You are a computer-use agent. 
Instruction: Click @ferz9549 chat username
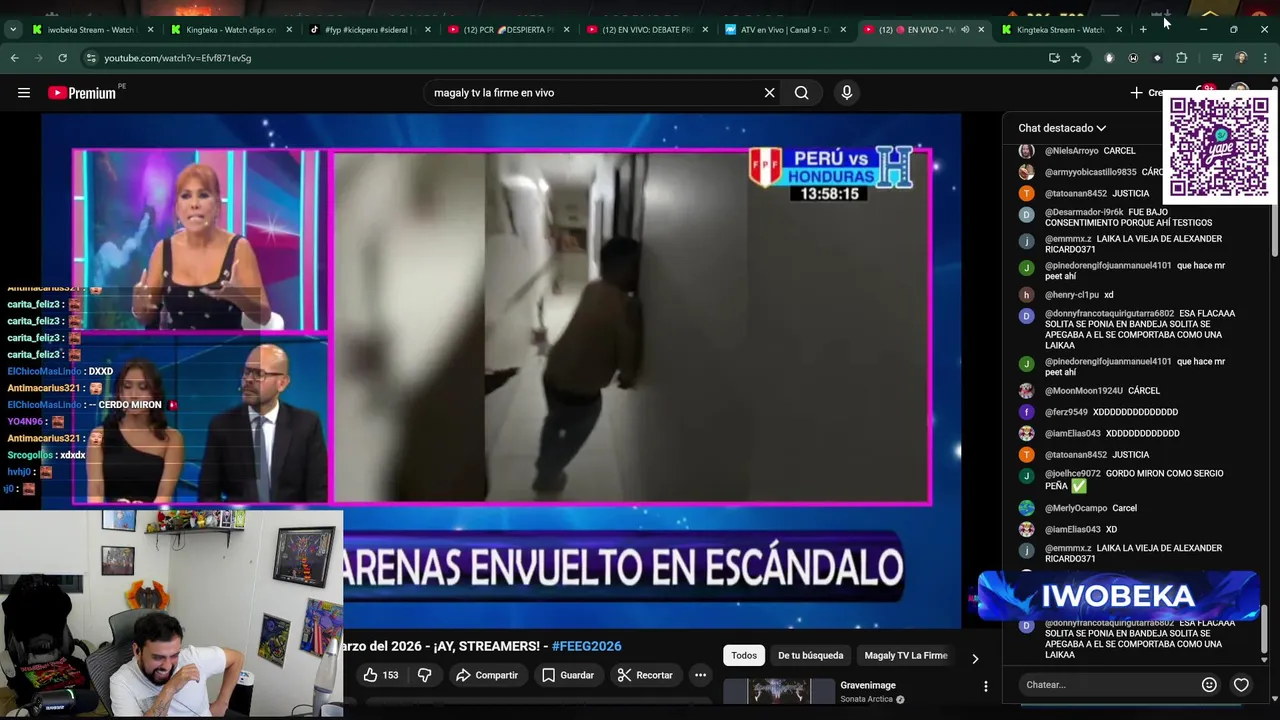tap(1066, 412)
